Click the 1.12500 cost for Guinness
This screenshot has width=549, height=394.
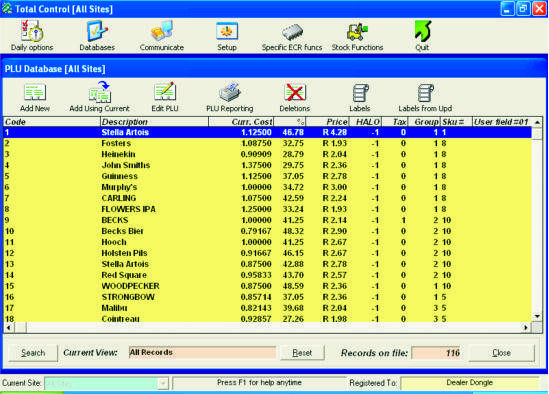coord(256,176)
